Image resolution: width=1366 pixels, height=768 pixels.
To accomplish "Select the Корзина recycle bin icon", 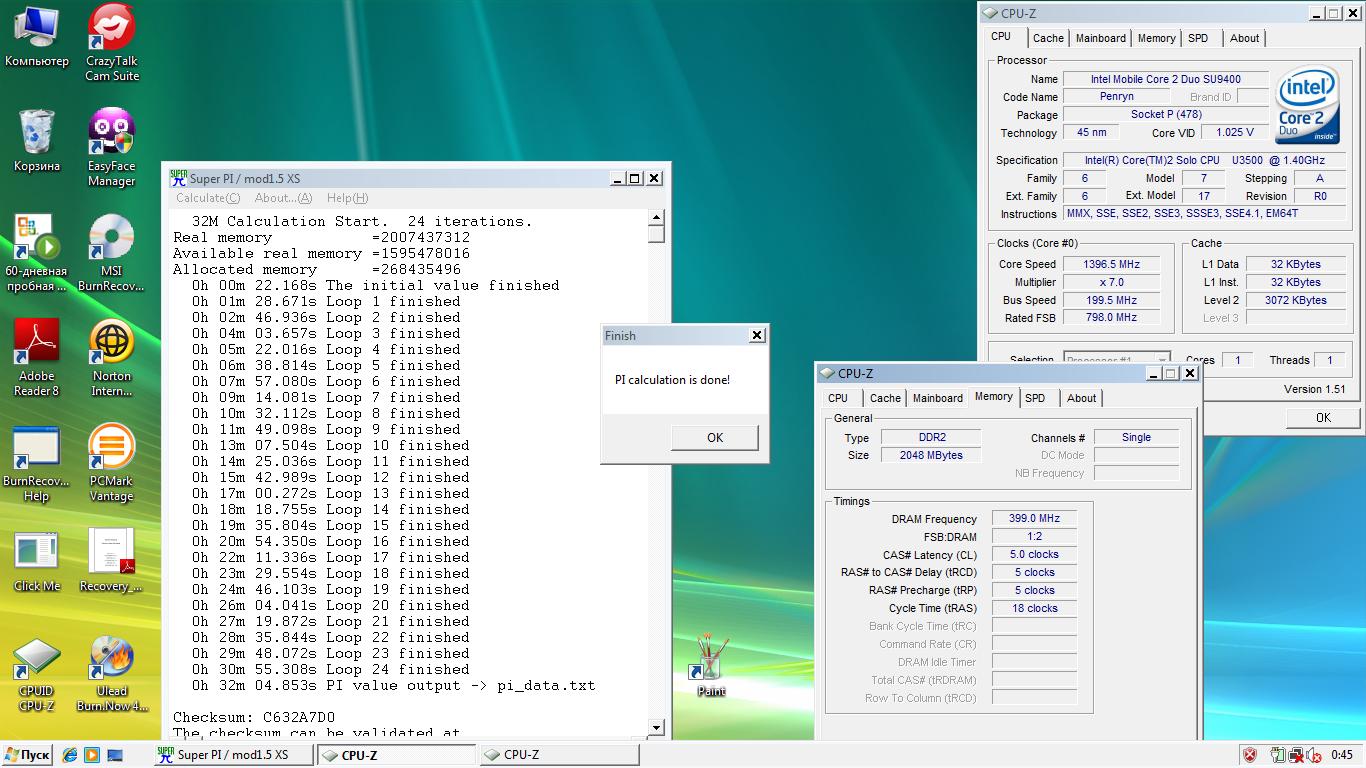I will pos(36,141).
